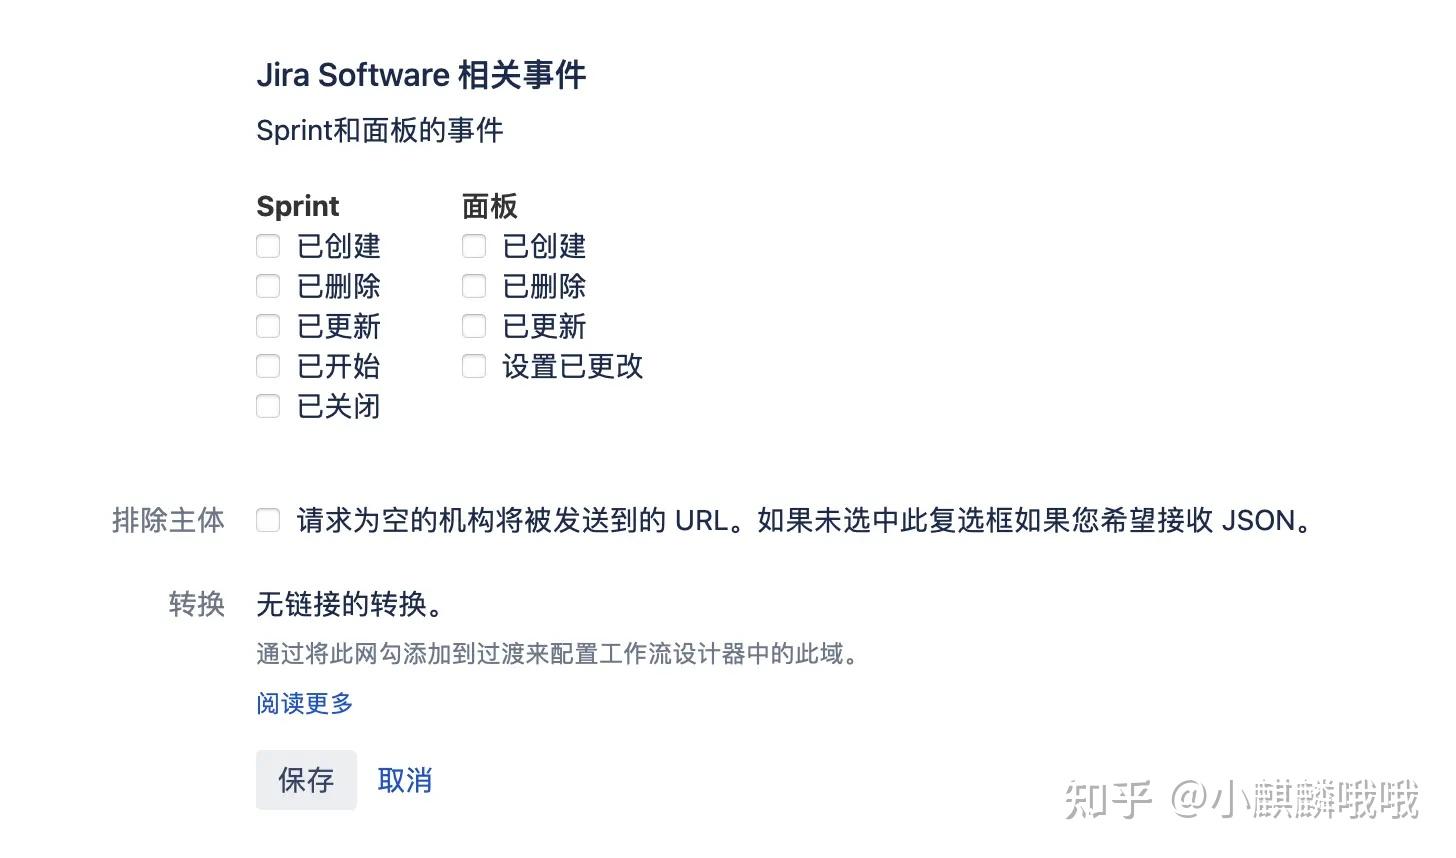The image size is (1456, 858).
Task: Click the 转换 section label
Action: point(196,603)
